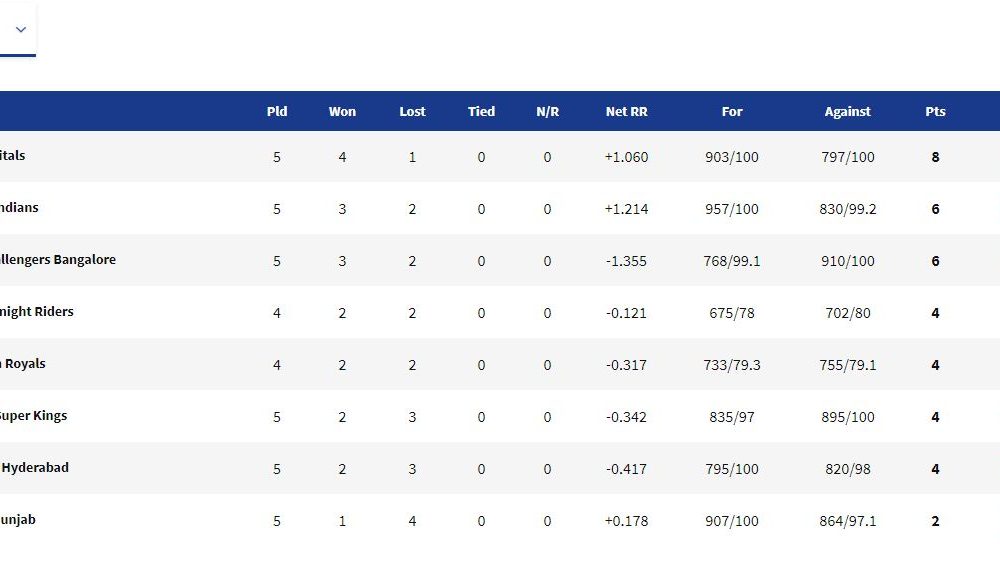This screenshot has height=587, width=1000.
Task: Click the Punjab team name
Action: (x=18, y=520)
